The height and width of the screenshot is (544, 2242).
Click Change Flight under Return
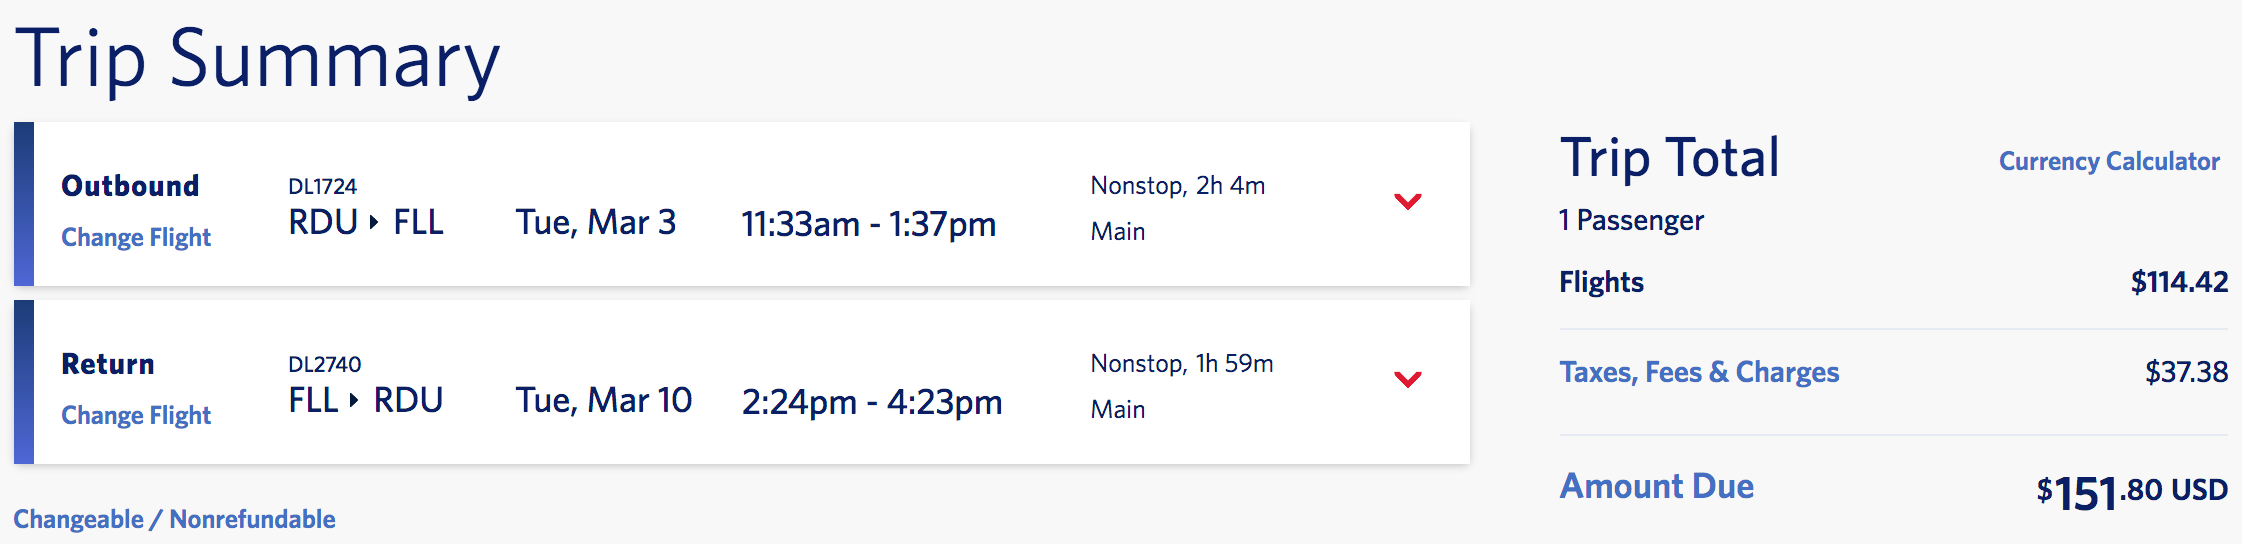point(136,416)
